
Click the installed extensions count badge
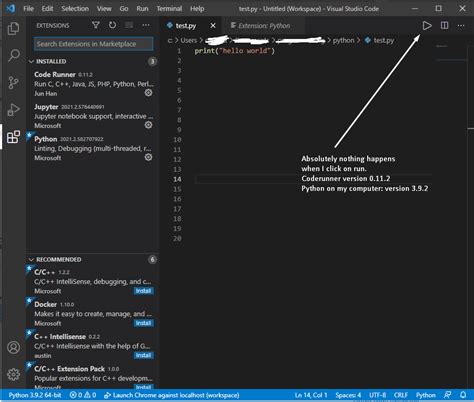(x=152, y=61)
